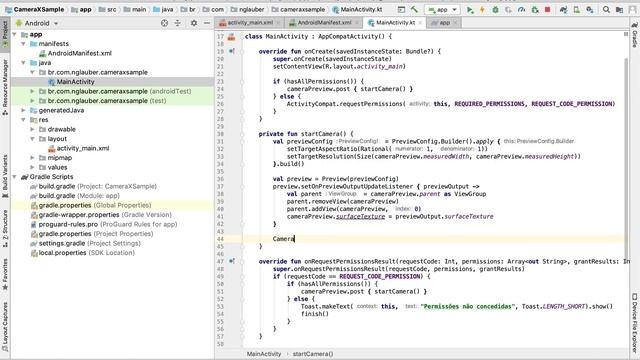Click Run with Coverage icon
The width and height of the screenshot is (640, 360).
508,9
